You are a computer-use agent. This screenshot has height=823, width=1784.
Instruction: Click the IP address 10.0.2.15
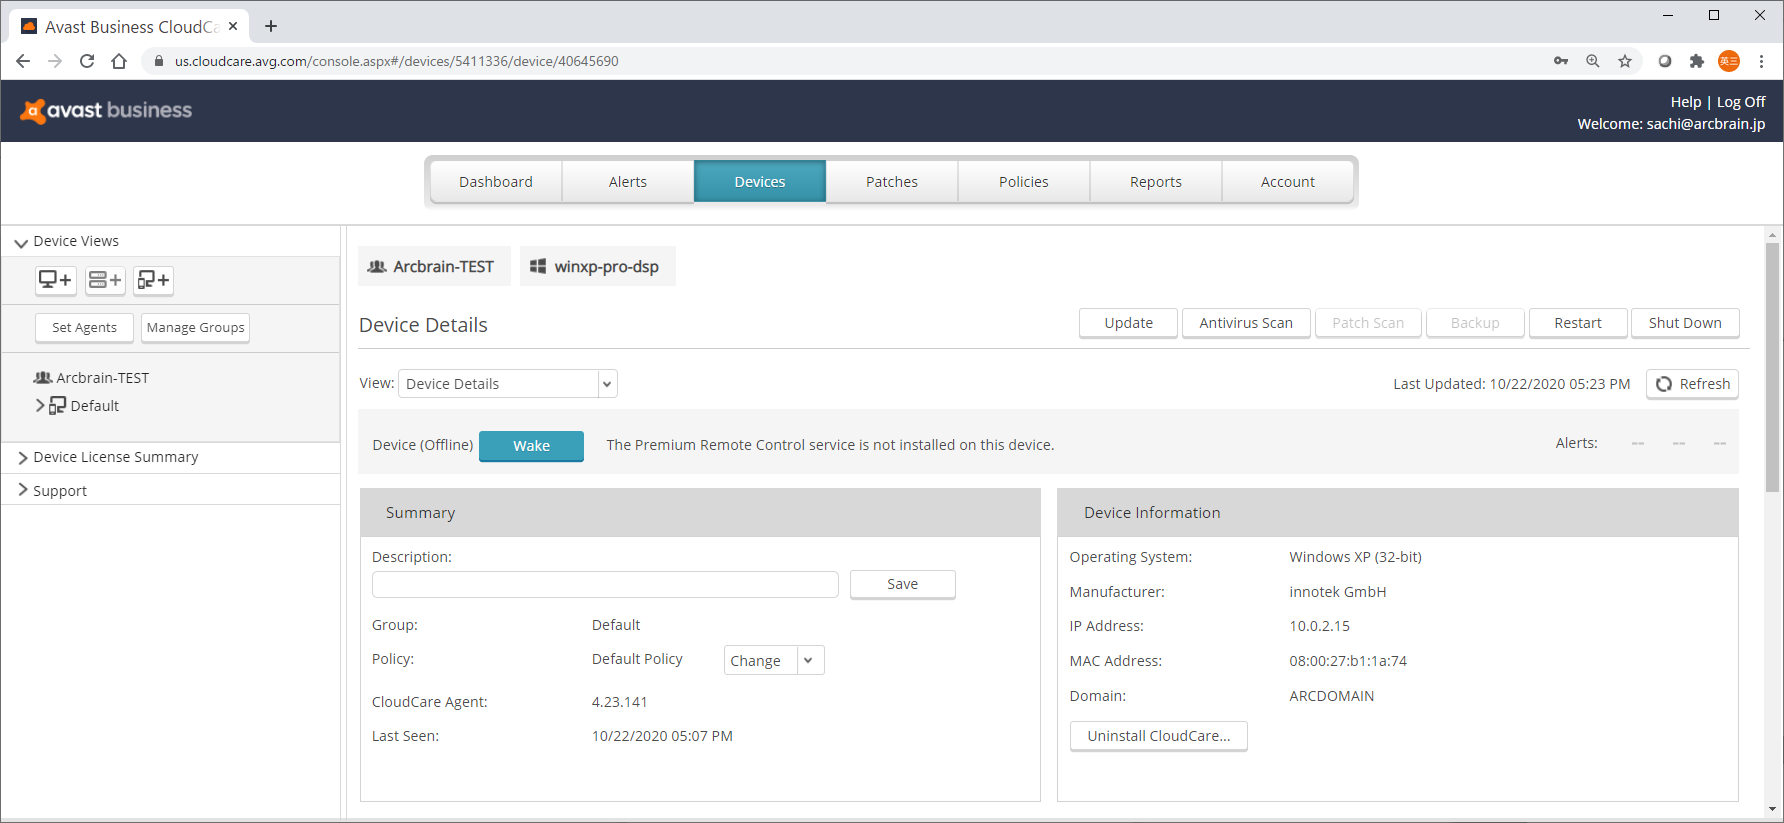click(x=1319, y=626)
